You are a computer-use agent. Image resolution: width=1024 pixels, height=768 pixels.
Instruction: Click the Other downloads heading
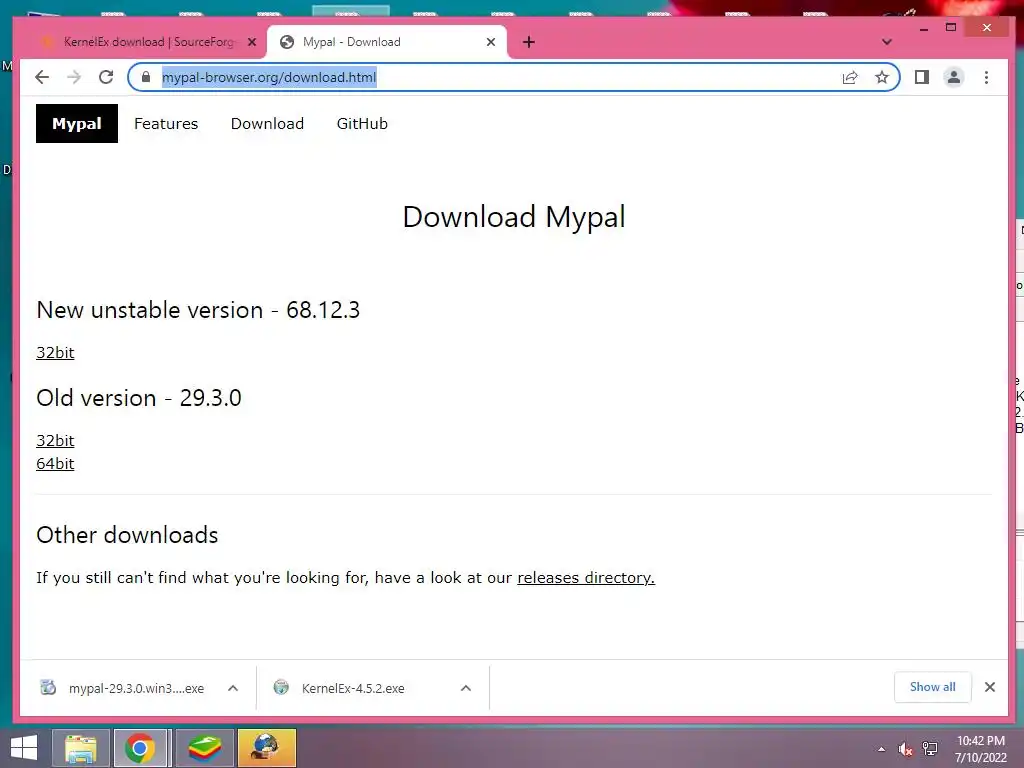(127, 535)
